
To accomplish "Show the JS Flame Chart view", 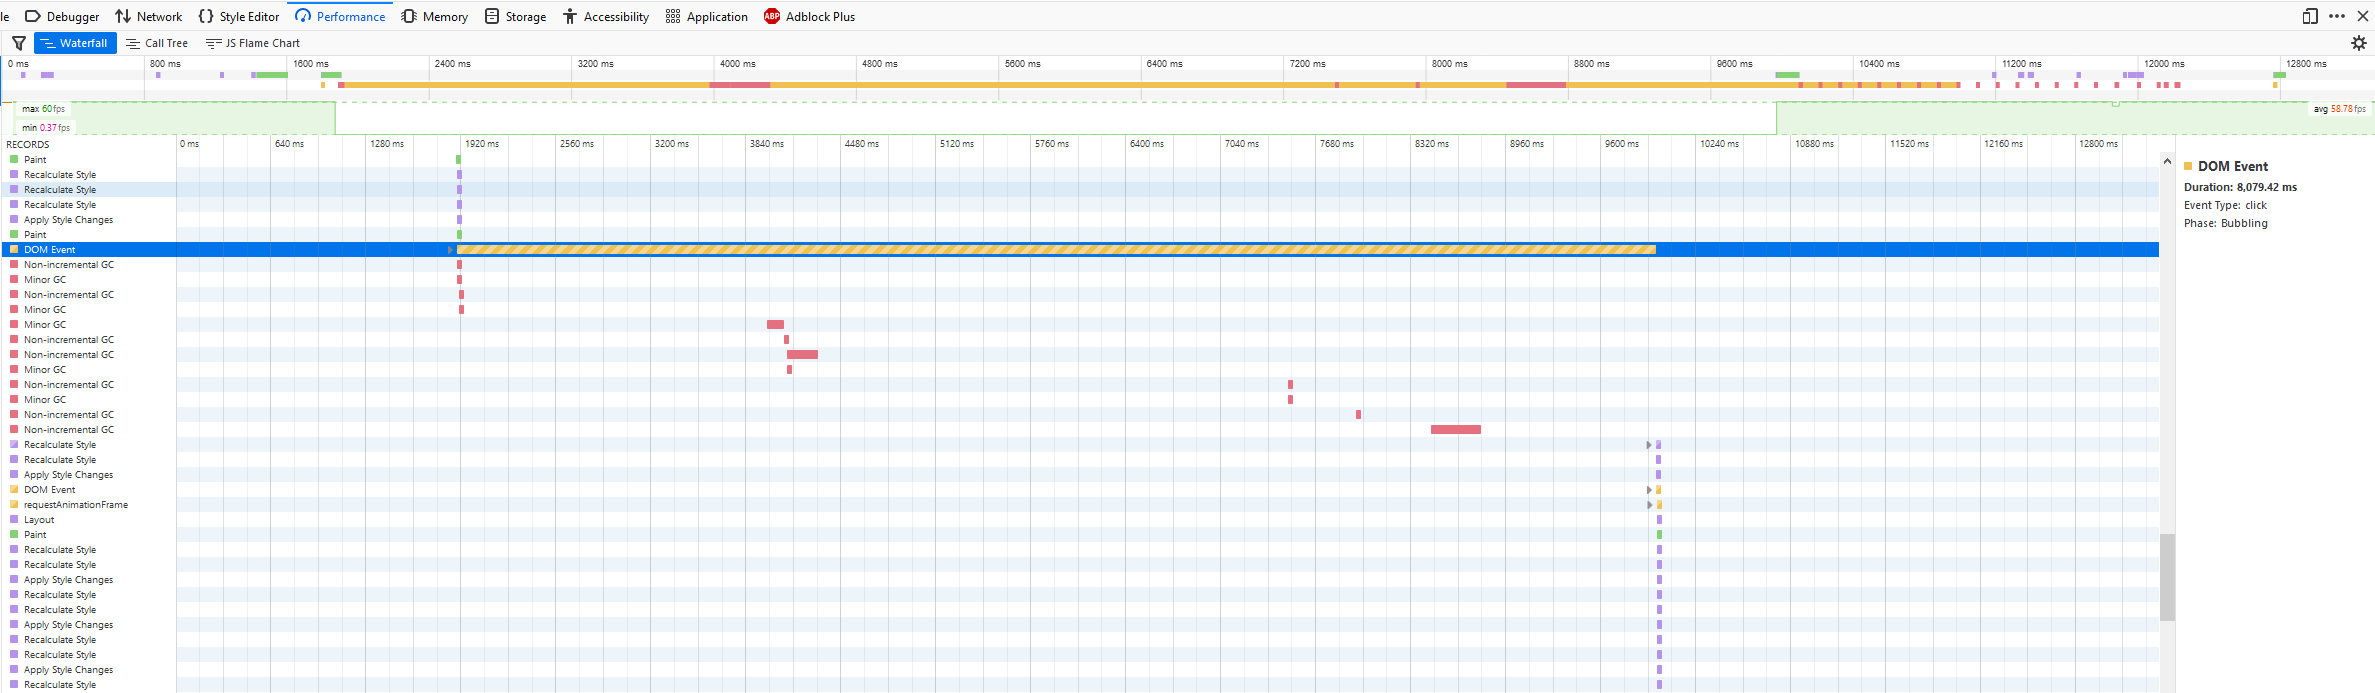I will tap(253, 43).
